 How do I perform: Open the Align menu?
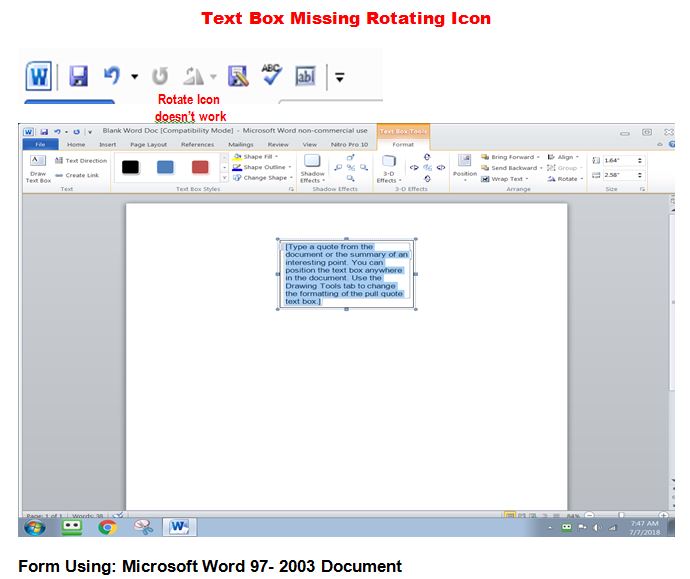[563, 157]
